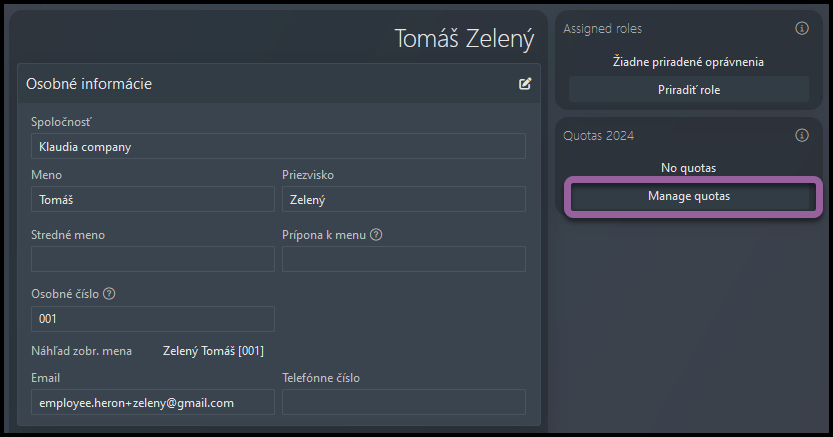Click the Zelený Tomáš [001] display name preview
Image resolution: width=833 pixels, height=437 pixels.
click(x=213, y=351)
